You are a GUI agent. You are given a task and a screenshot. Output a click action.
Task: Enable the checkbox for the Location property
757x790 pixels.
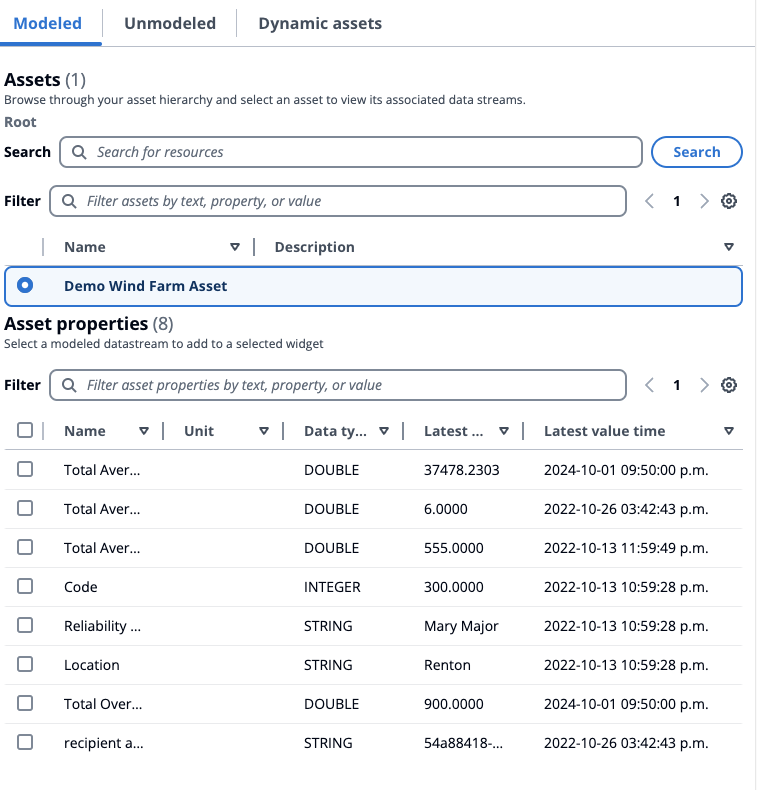pyautogui.click(x=25, y=664)
